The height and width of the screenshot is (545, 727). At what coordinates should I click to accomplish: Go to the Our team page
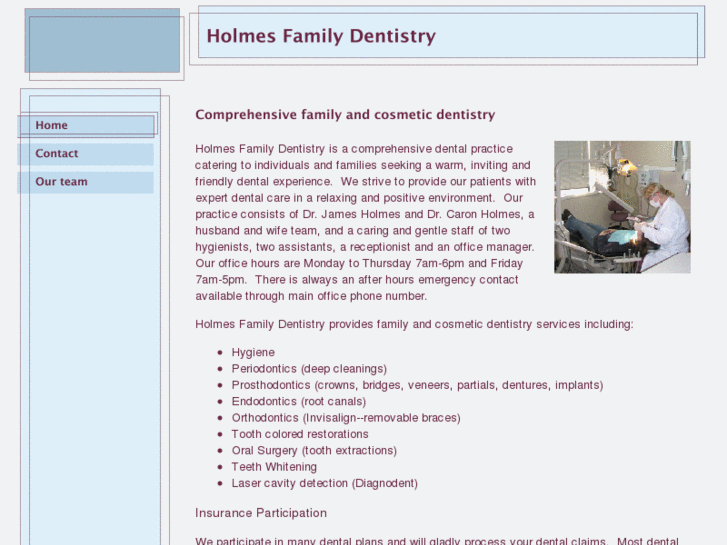click(86, 182)
